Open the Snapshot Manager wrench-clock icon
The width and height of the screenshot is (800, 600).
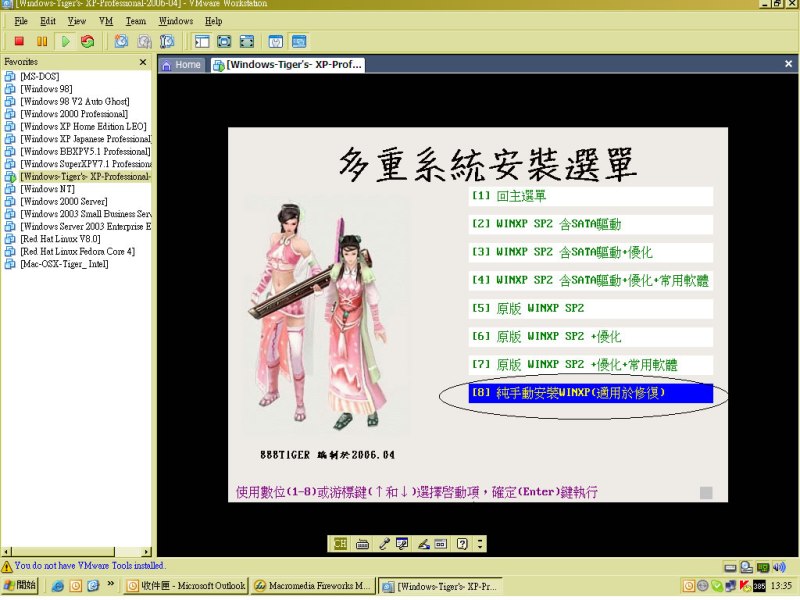(167, 41)
